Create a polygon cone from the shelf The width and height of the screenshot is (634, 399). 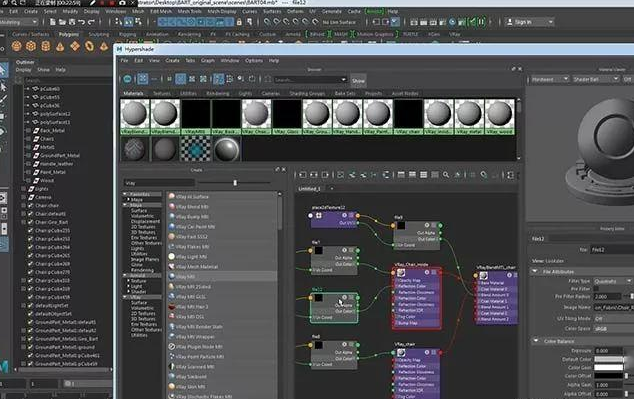(x=60, y=46)
